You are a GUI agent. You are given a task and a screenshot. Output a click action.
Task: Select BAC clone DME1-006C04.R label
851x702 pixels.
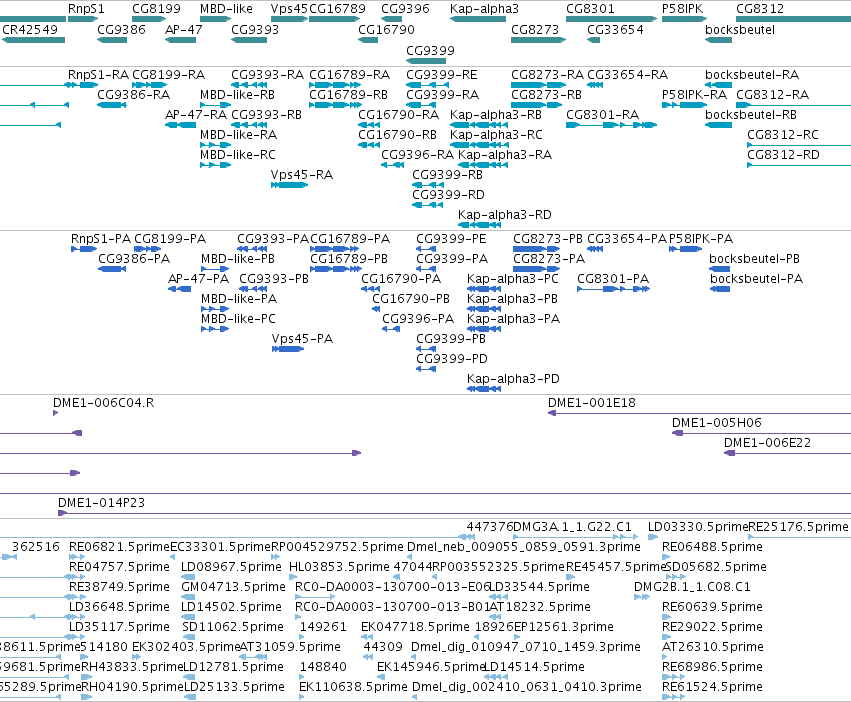click(103, 402)
